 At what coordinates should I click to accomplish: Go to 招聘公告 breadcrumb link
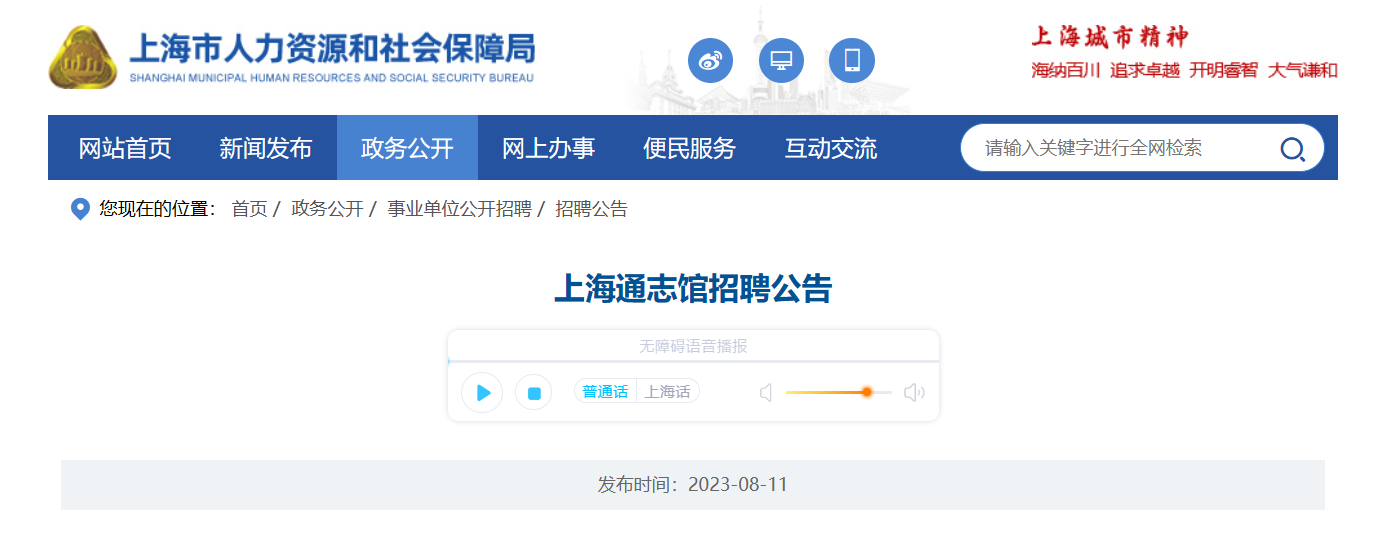click(x=591, y=209)
